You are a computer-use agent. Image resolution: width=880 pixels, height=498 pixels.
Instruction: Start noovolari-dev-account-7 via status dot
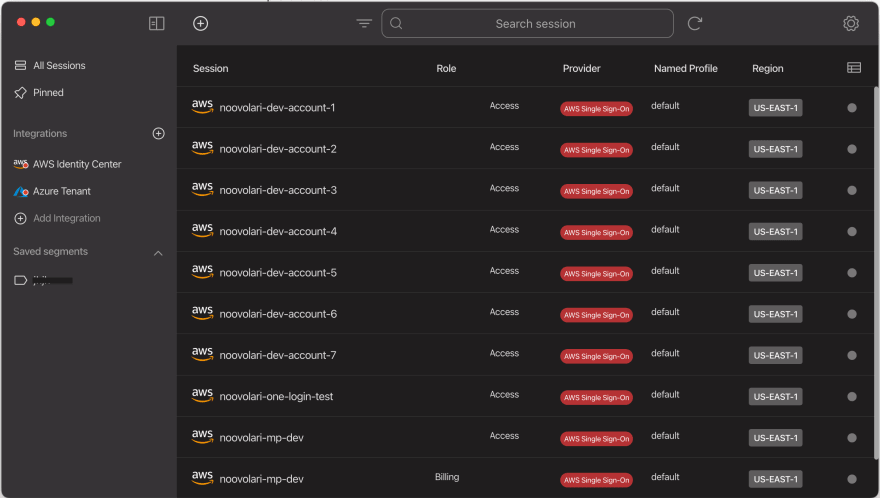point(851,355)
